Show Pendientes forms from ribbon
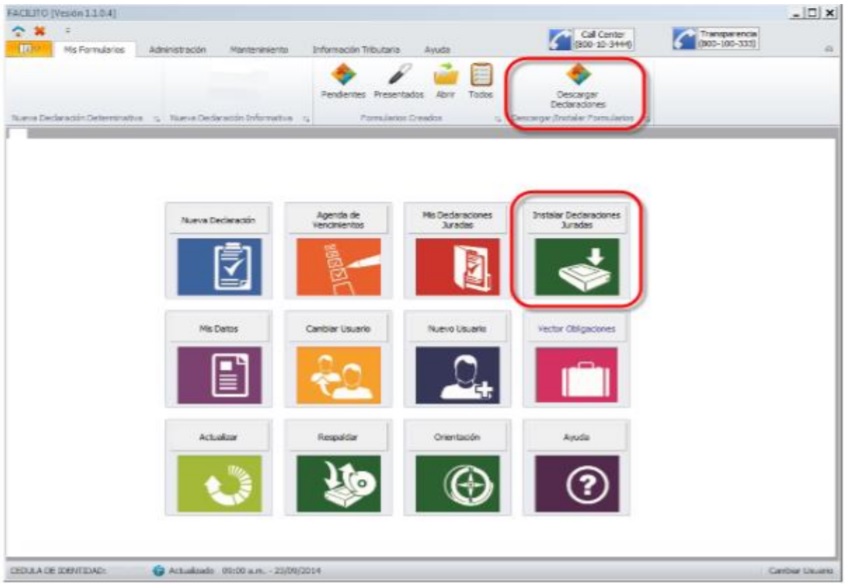Screen dimensions: 848x588 tap(343, 80)
